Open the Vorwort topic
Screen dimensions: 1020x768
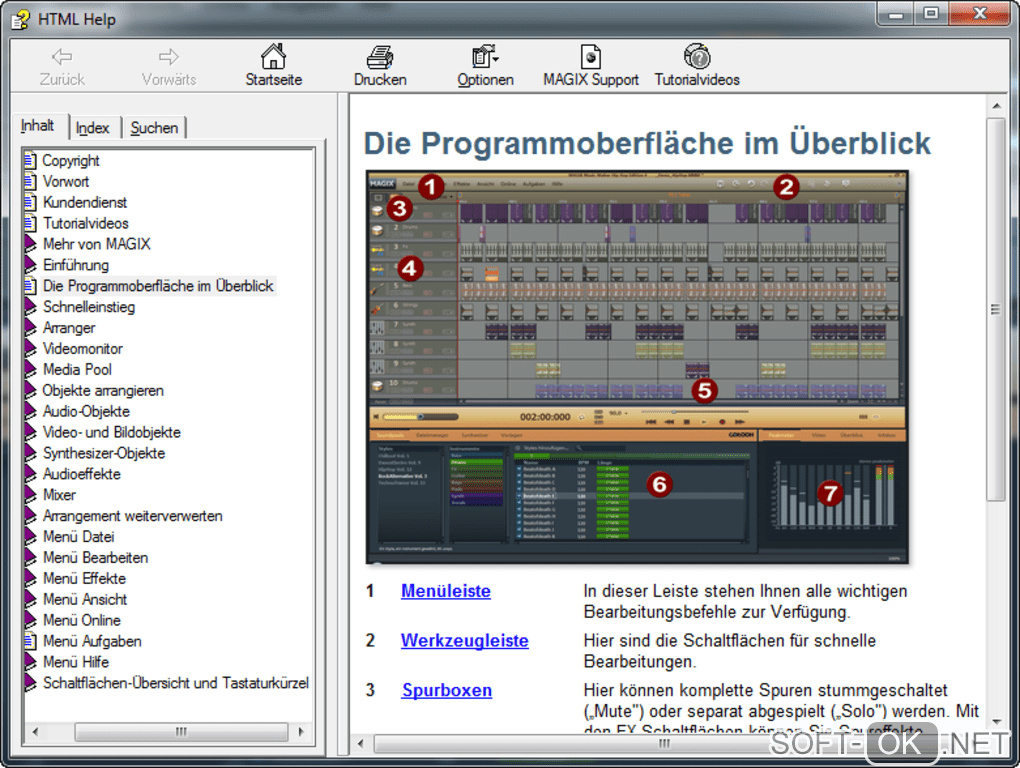tap(66, 181)
